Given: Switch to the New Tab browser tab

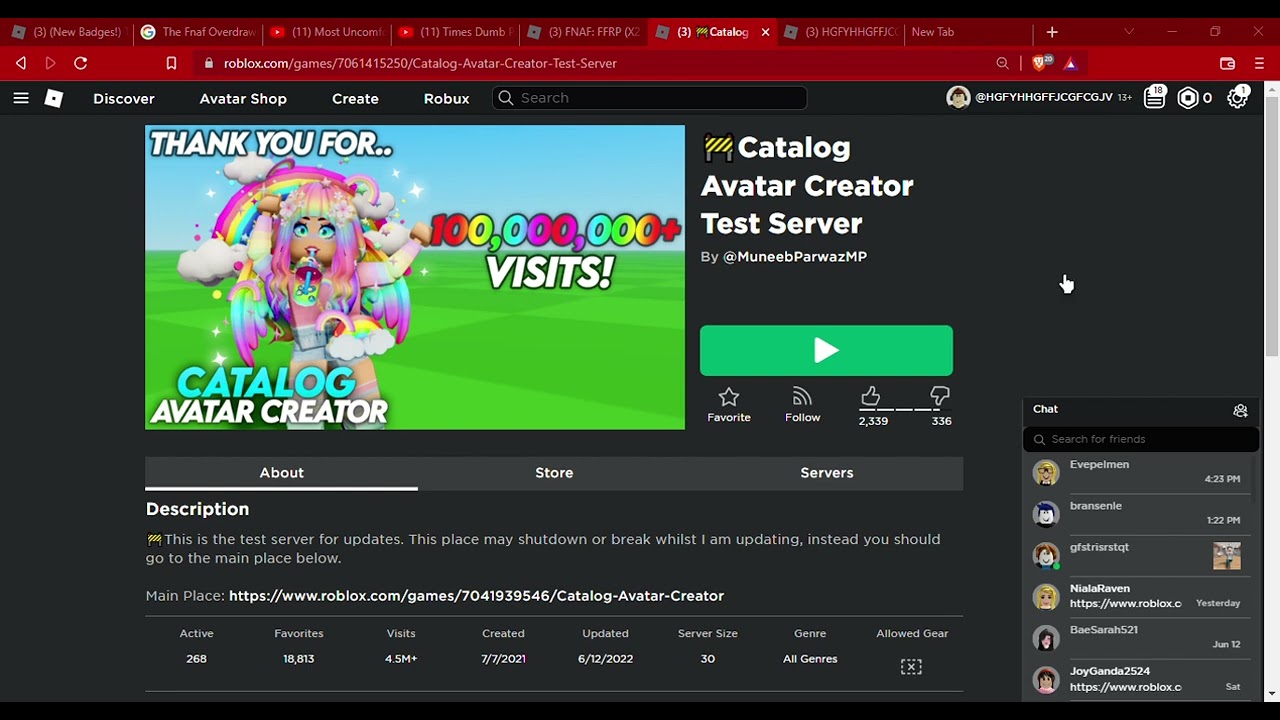Looking at the screenshot, I should click(966, 32).
